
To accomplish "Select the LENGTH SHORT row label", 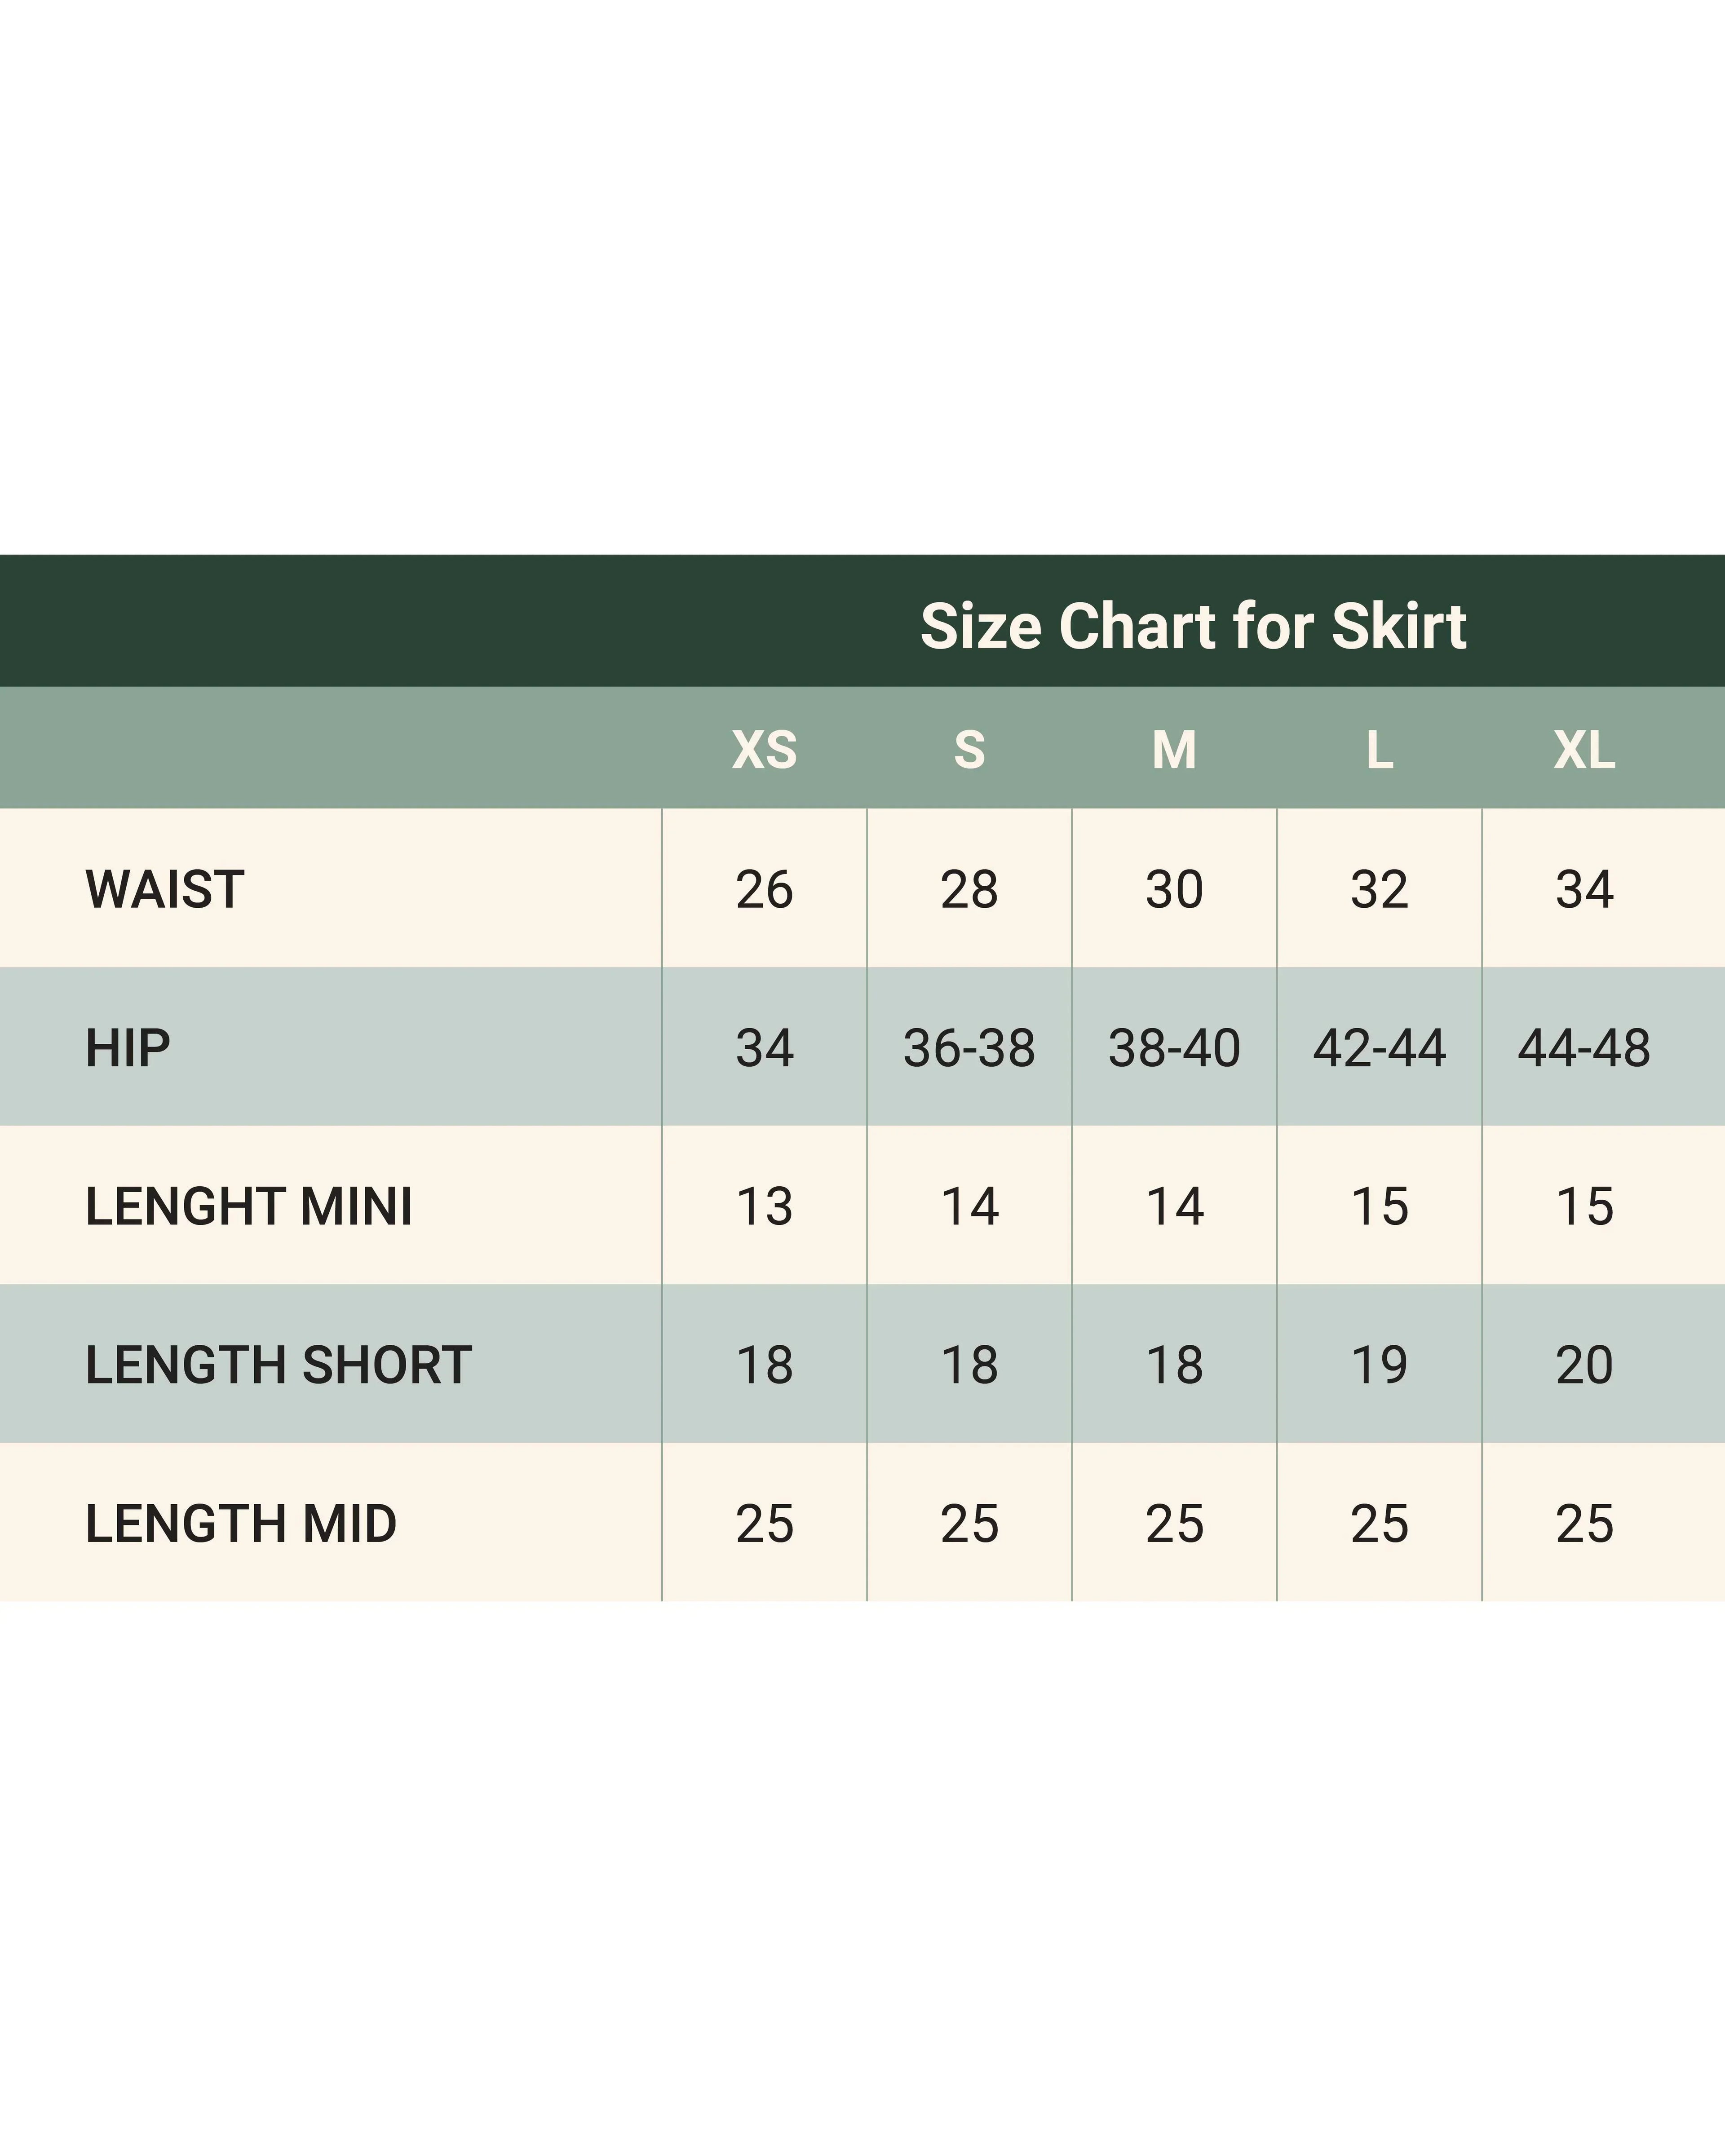I will (x=278, y=1365).
